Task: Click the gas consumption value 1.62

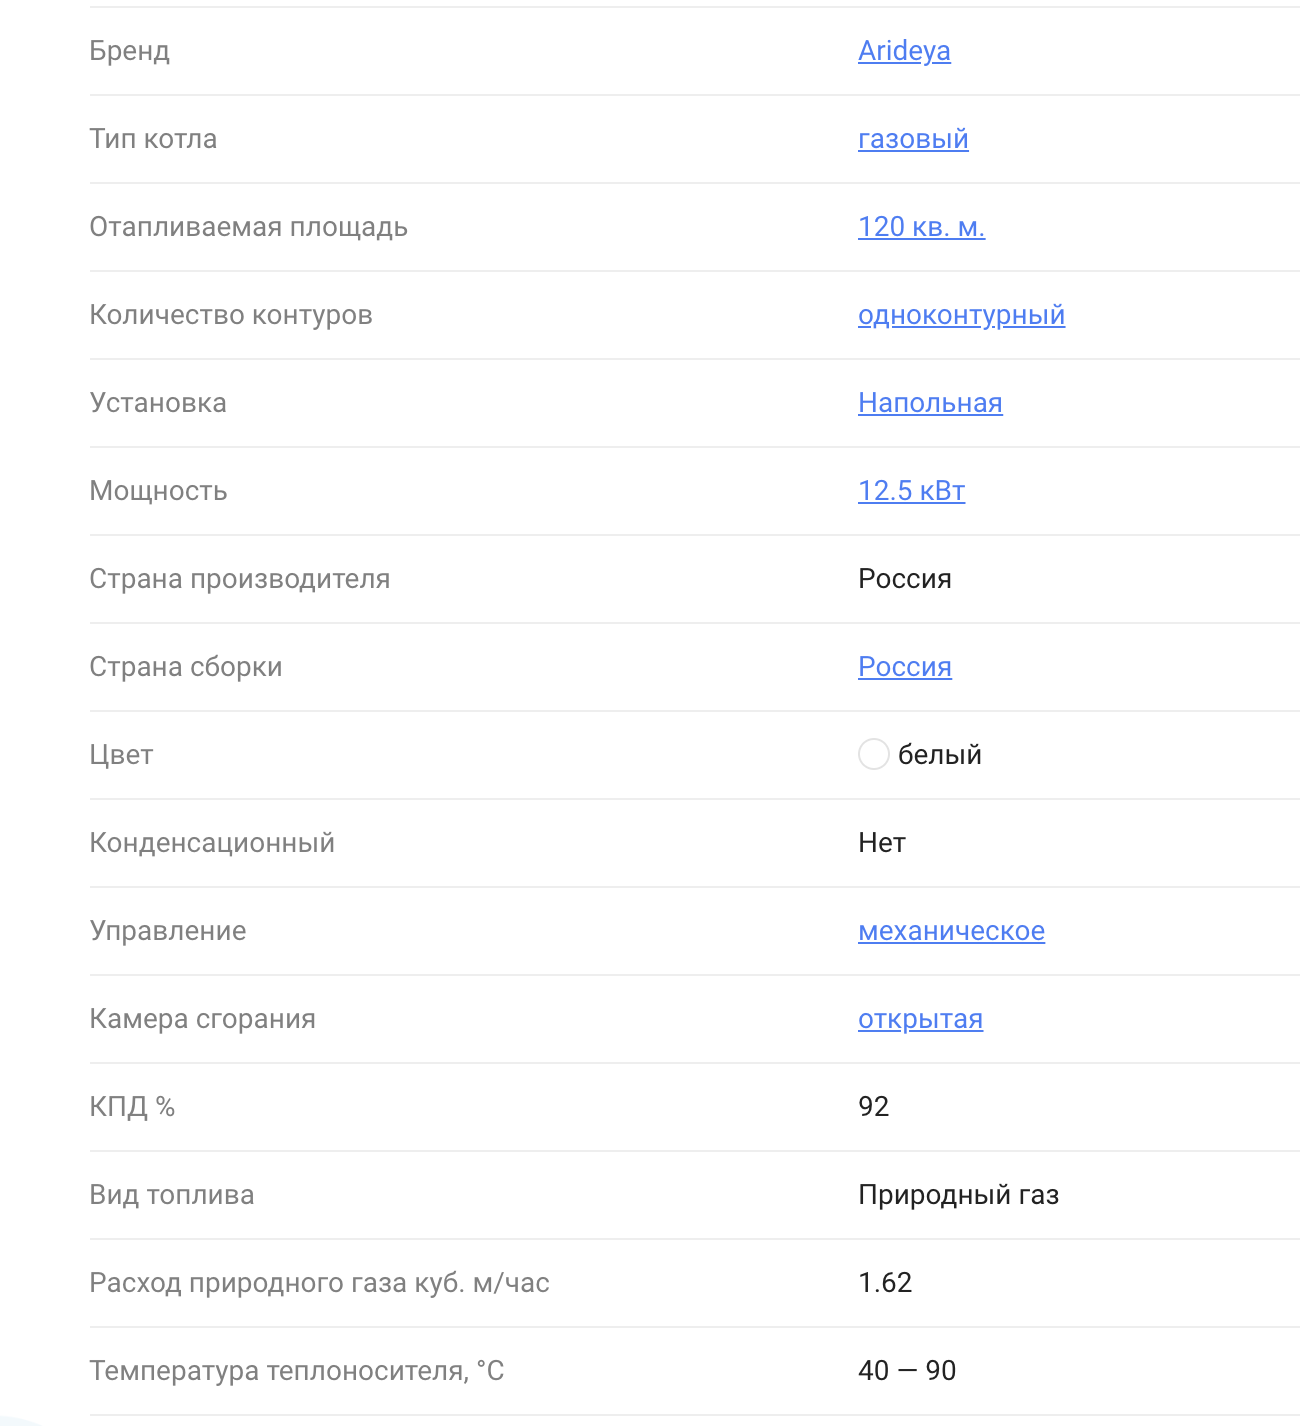Action: (x=885, y=1283)
